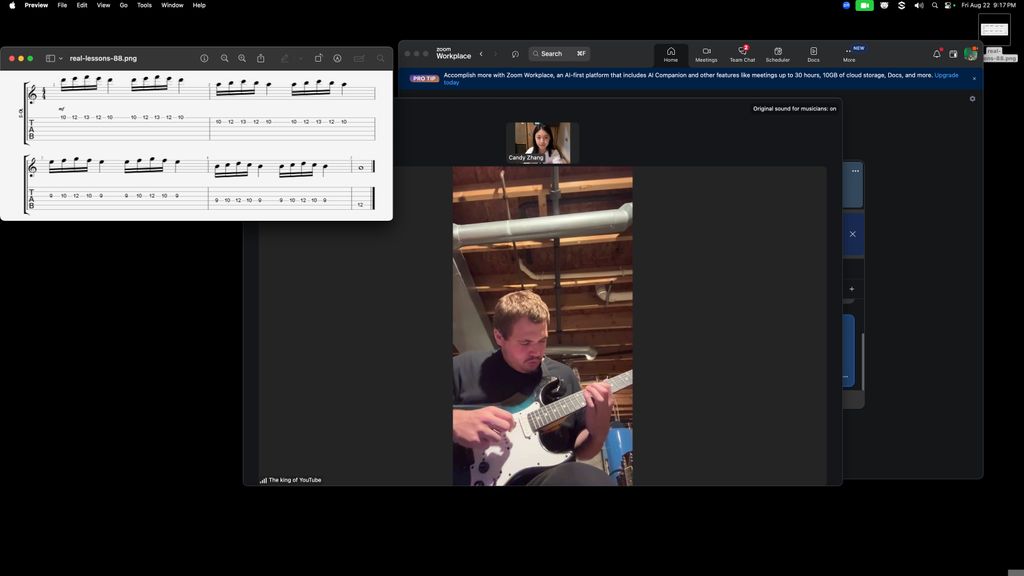Switch to the Meetings tab in Zoom

[706, 54]
